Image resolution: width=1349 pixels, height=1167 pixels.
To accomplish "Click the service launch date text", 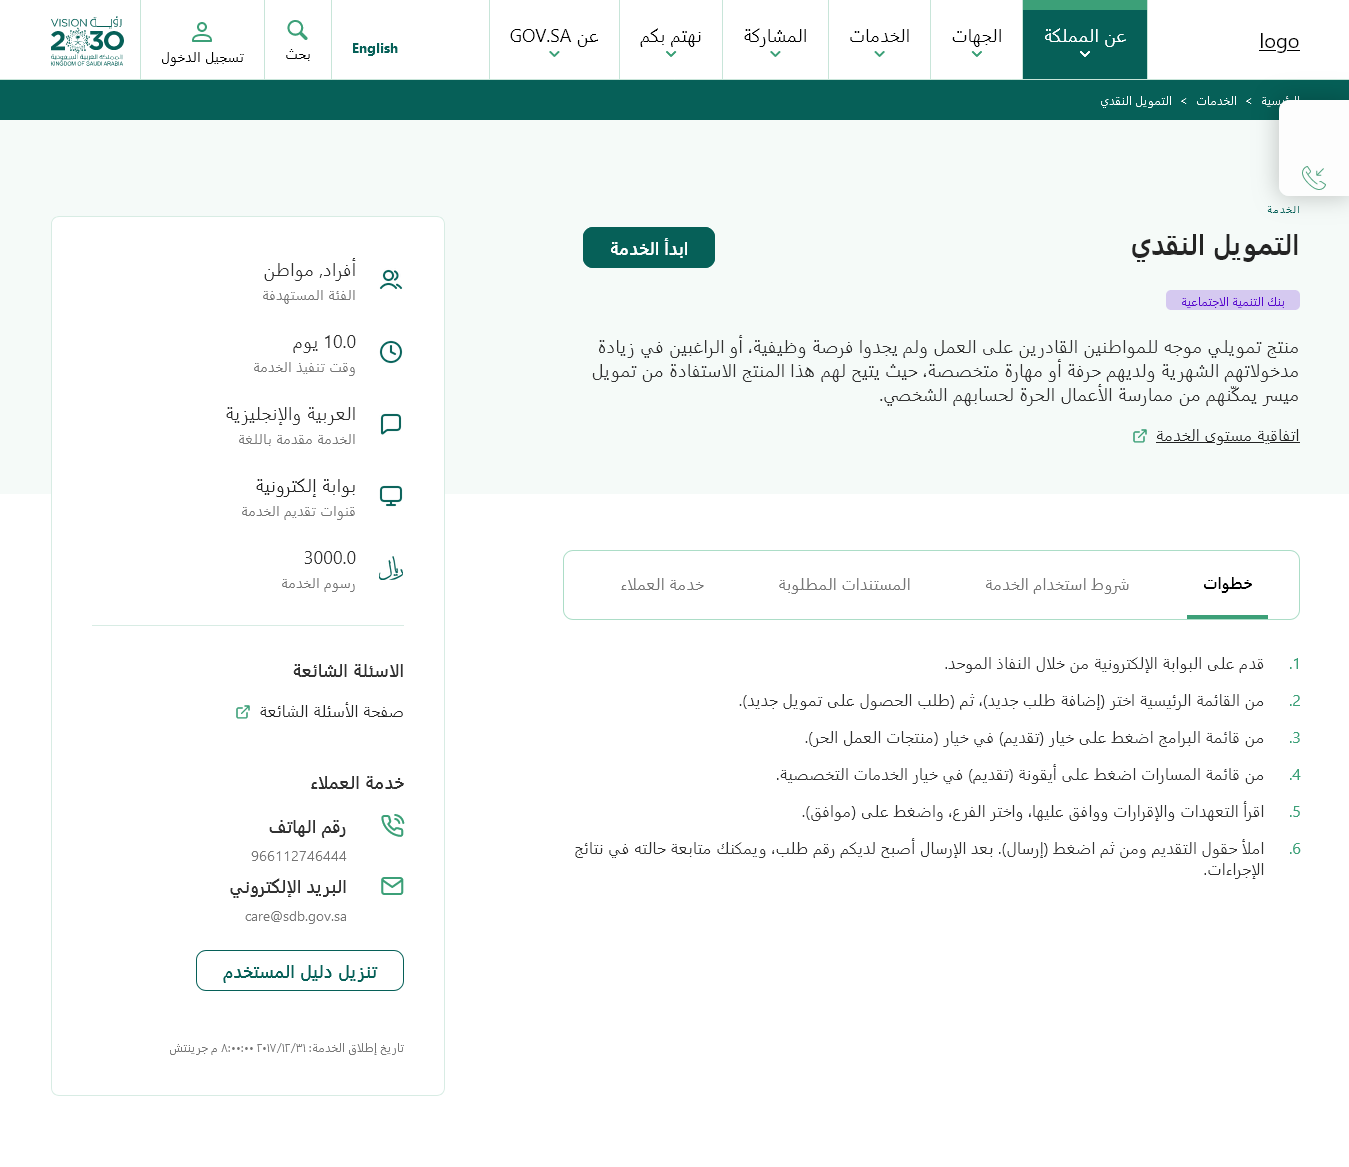I will (x=287, y=1048).
